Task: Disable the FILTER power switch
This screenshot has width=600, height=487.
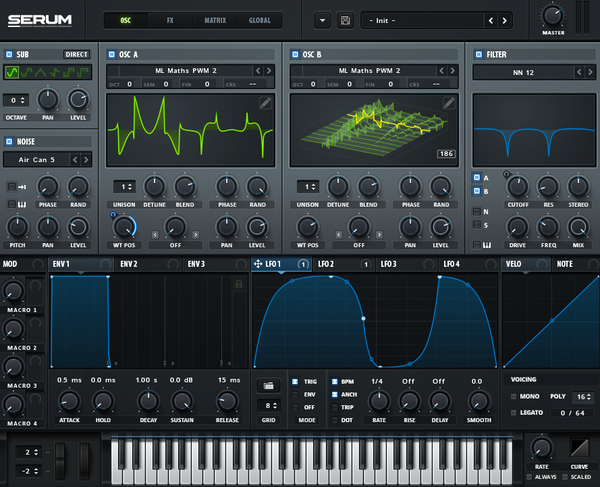Action: click(479, 54)
